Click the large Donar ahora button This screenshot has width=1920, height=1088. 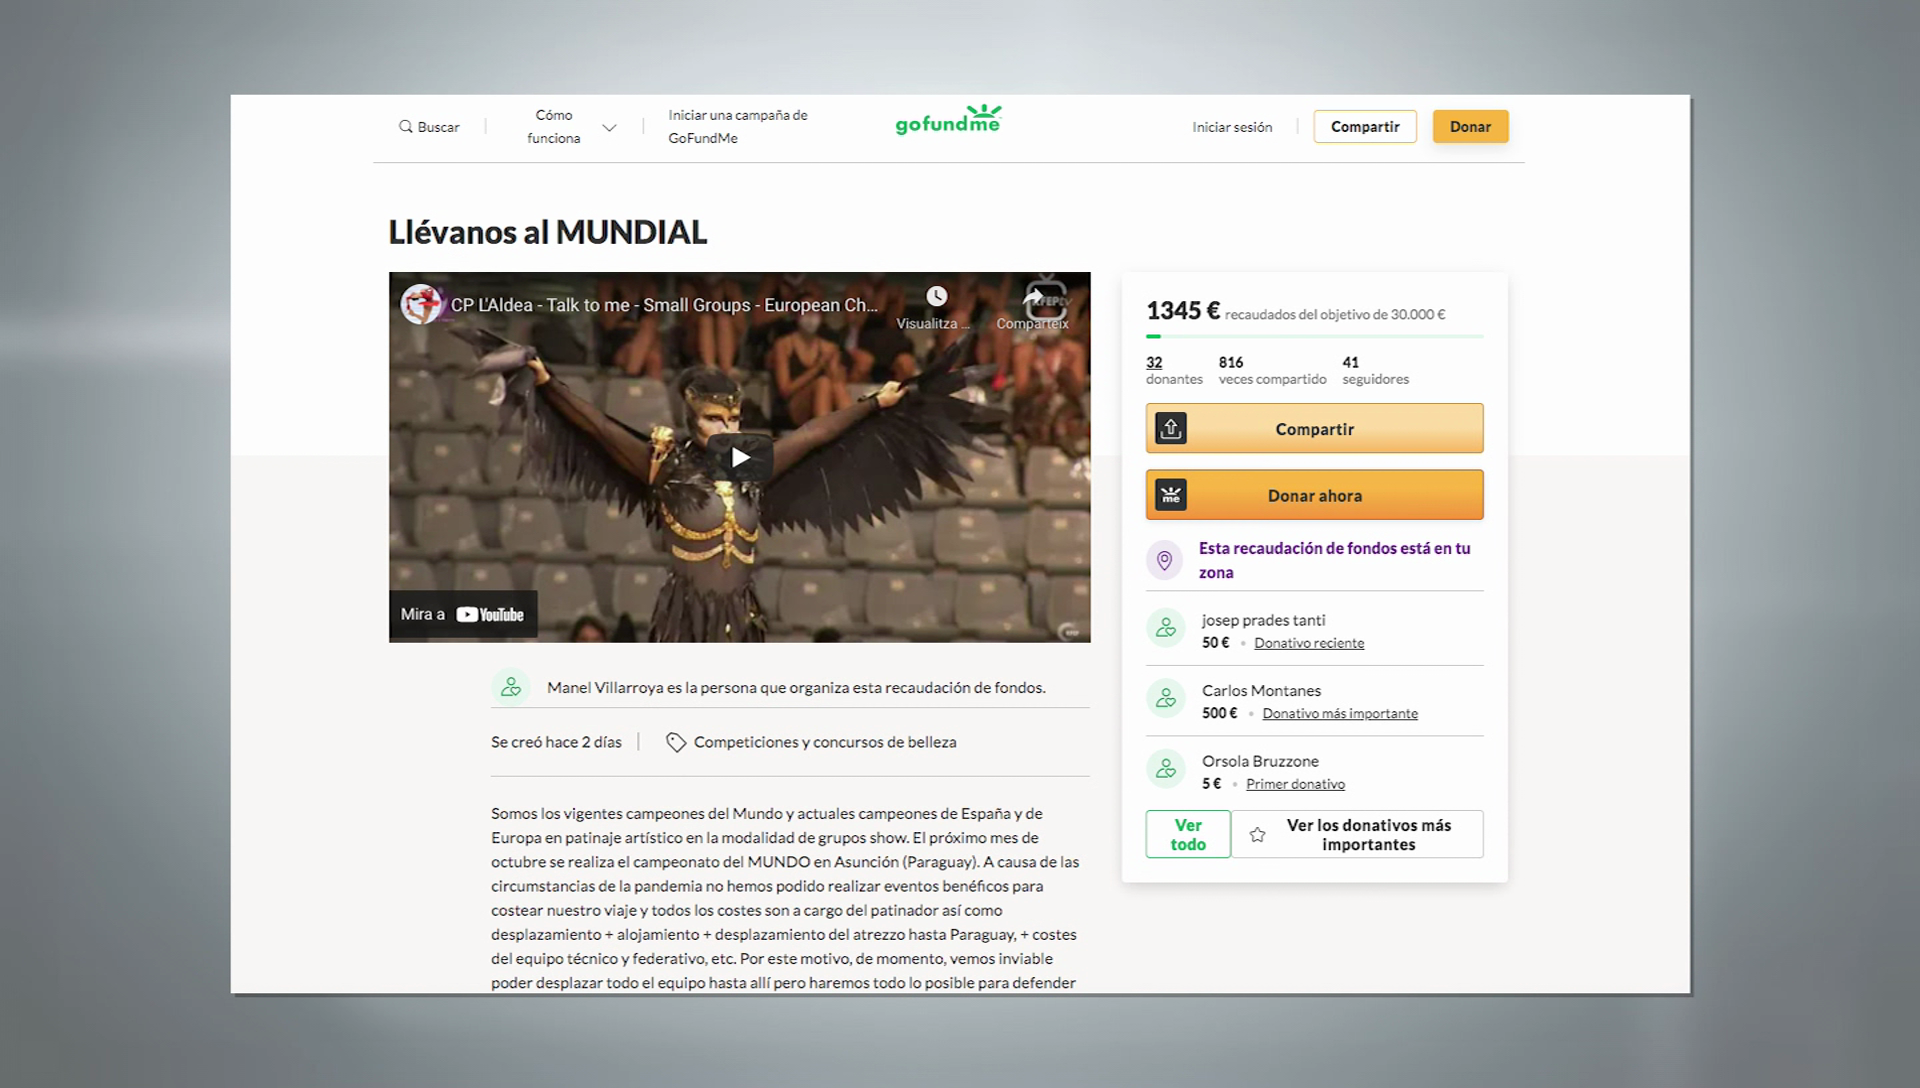1314,495
